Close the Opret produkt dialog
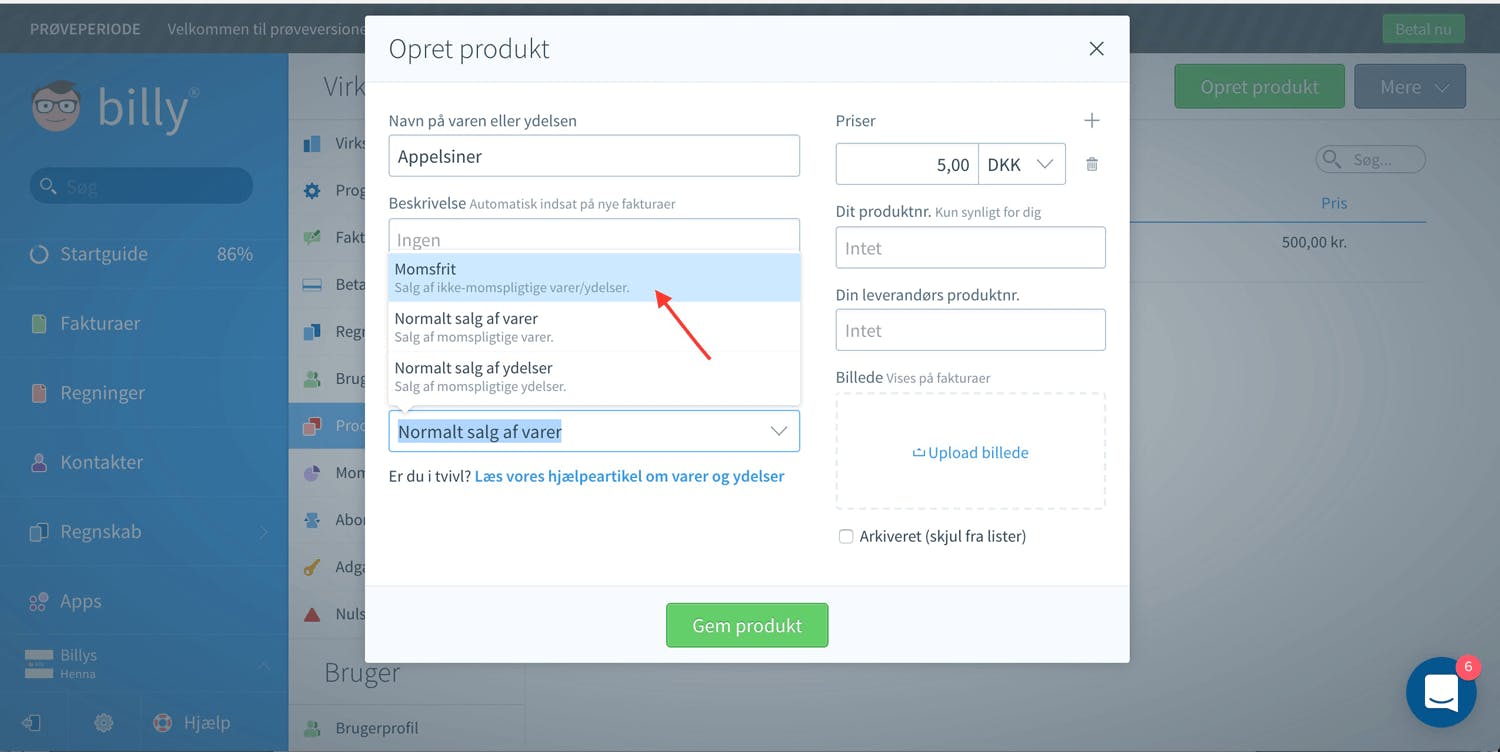This screenshot has height=752, width=1500. (x=1097, y=48)
